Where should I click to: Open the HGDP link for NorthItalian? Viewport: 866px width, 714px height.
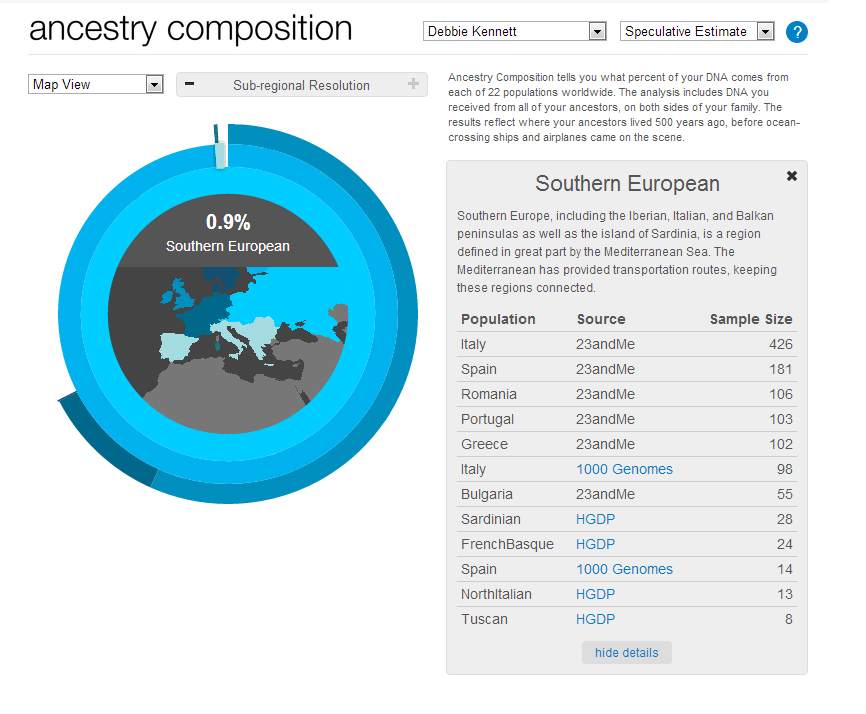tap(594, 594)
